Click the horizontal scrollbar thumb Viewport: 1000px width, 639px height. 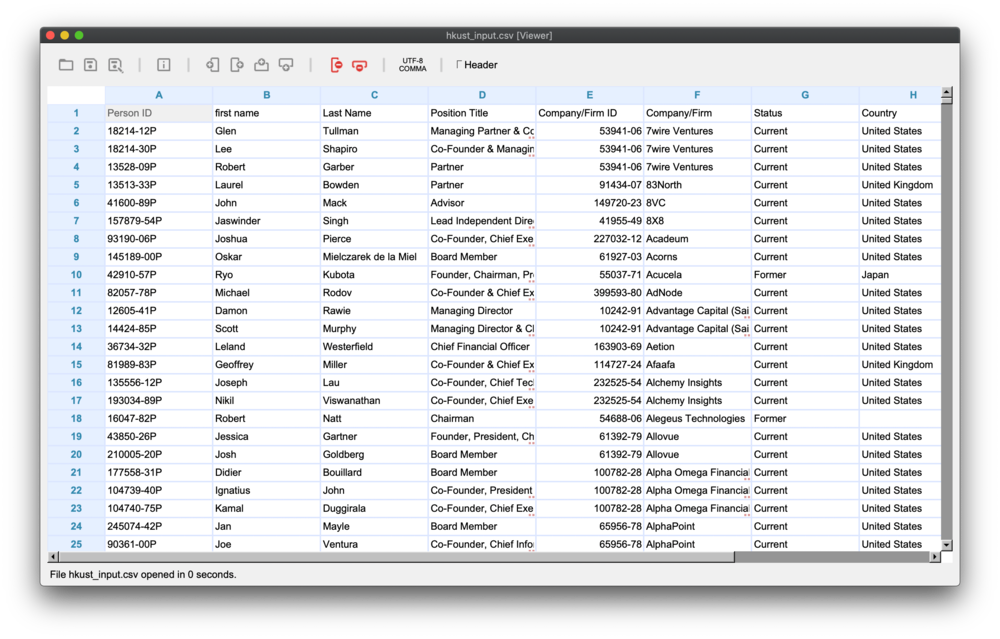tap(397, 557)
